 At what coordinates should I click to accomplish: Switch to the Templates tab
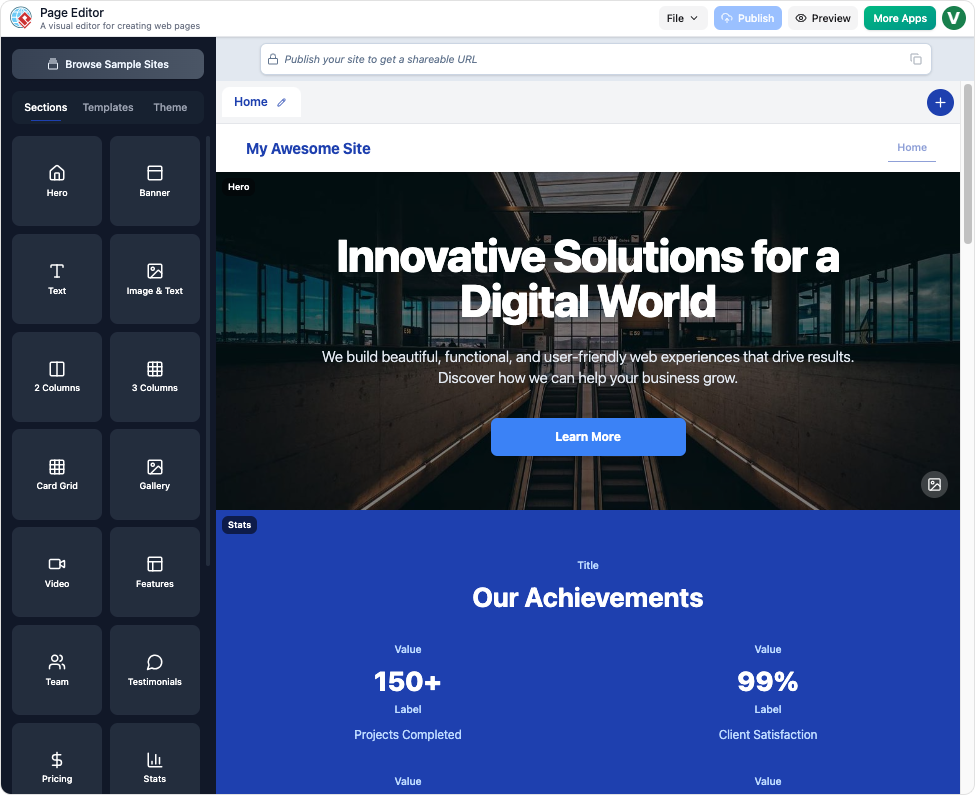click(108, 107)
